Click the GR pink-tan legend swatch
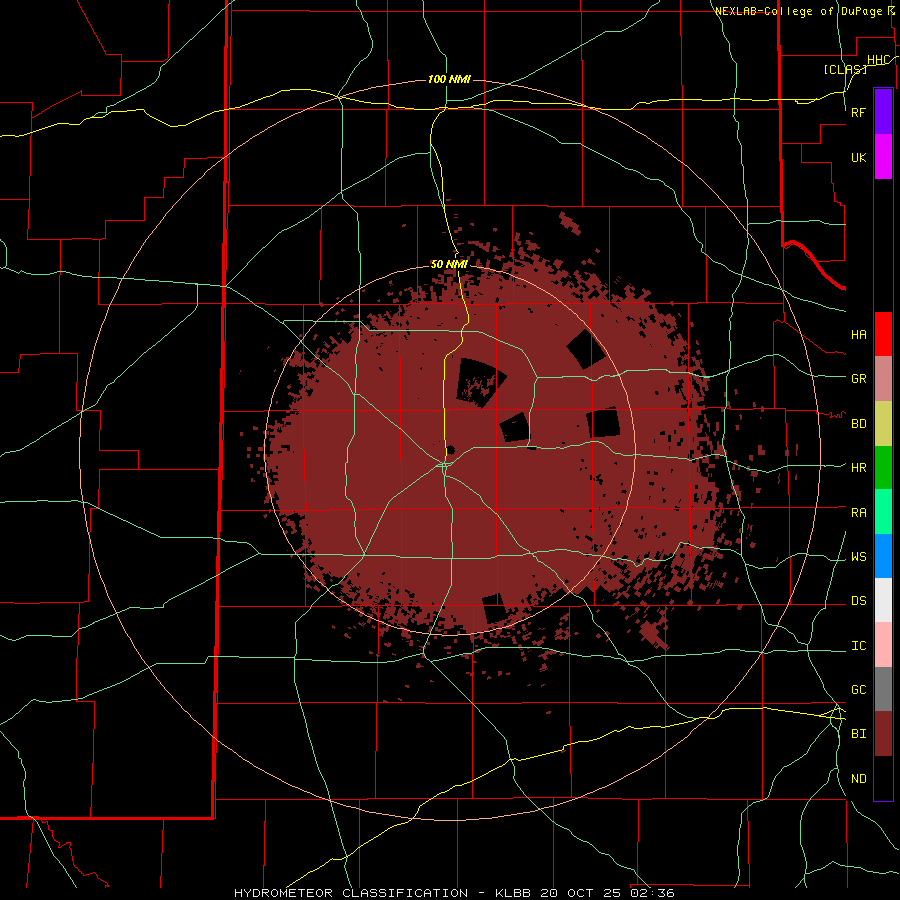The height and width of the screenshot is (900, 900). click(883, 379)
